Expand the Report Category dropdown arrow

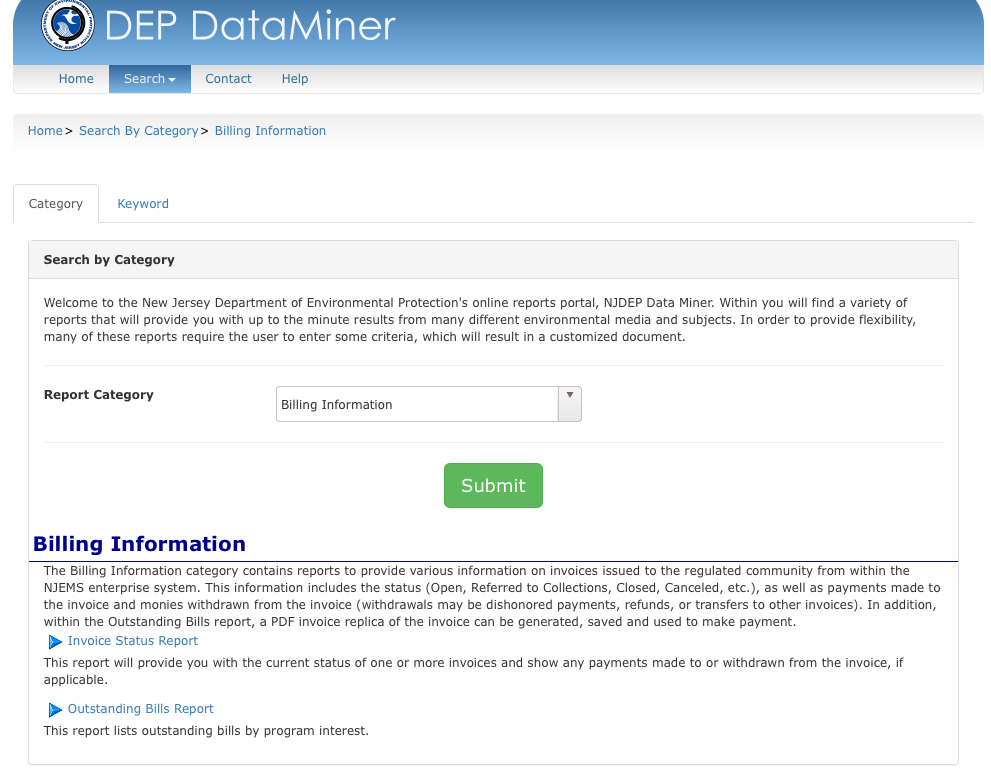point(569,404)
